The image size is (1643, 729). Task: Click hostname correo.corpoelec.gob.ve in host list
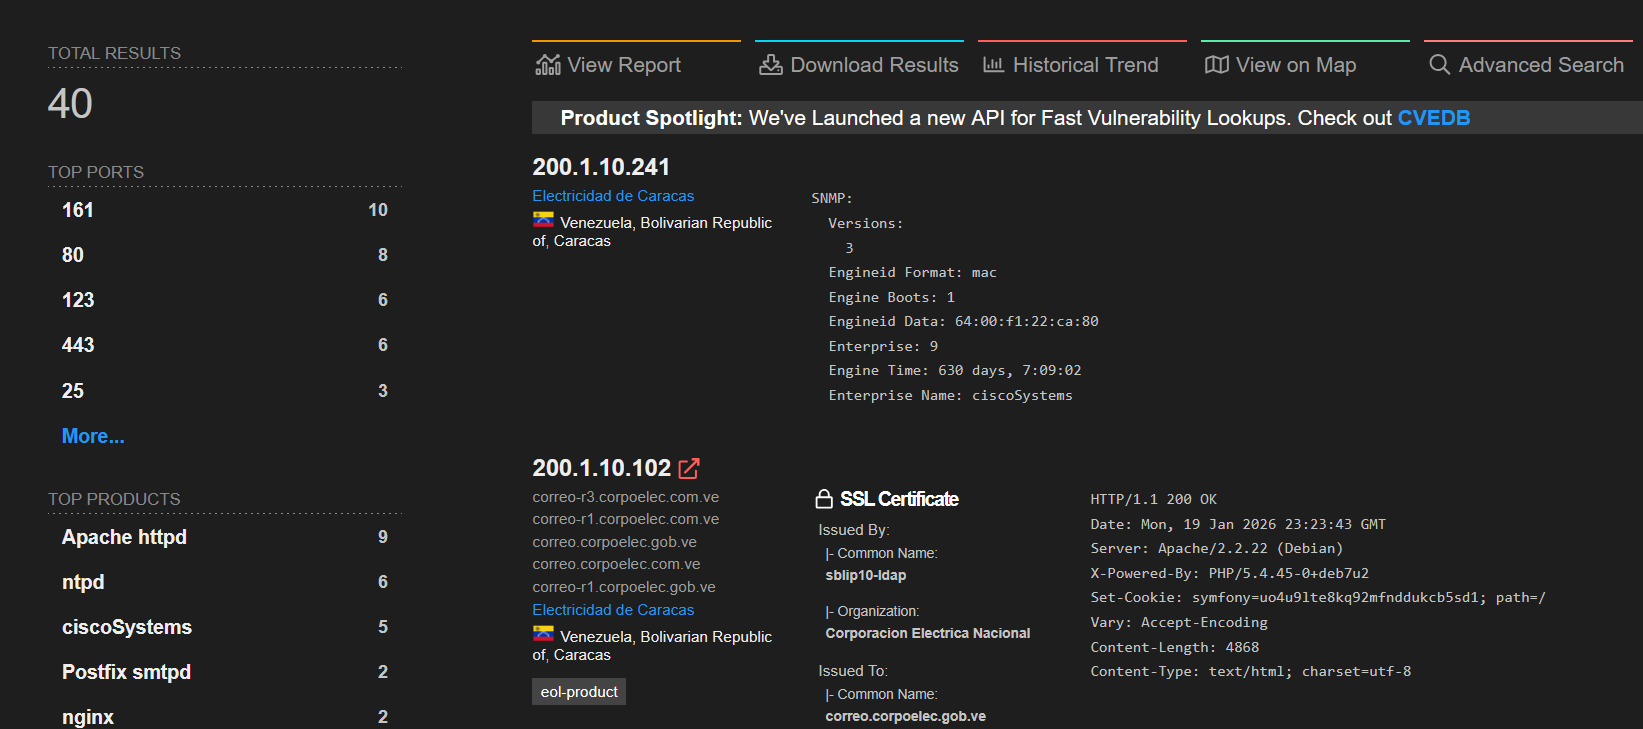click(x=615, y=542)
